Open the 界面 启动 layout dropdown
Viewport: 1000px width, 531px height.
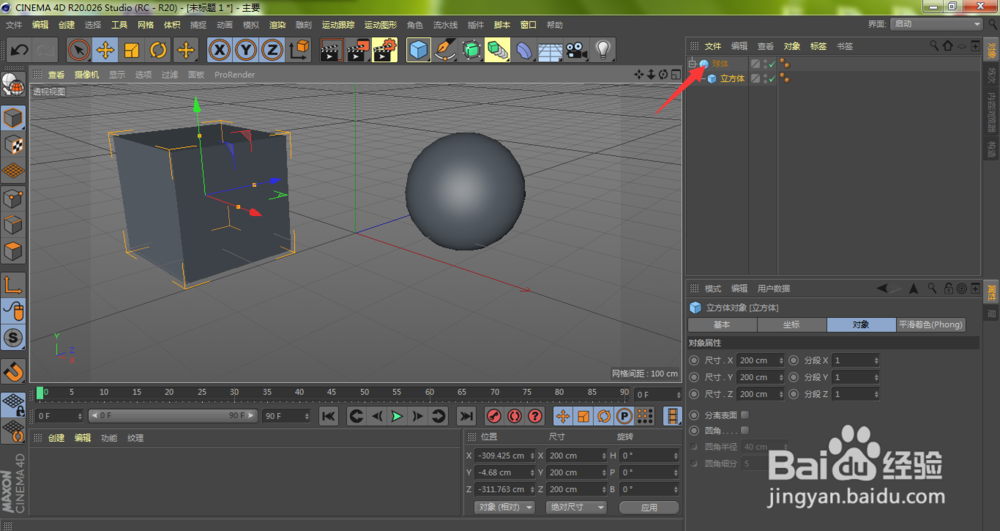pyautogui.click(x=936, y=24)
